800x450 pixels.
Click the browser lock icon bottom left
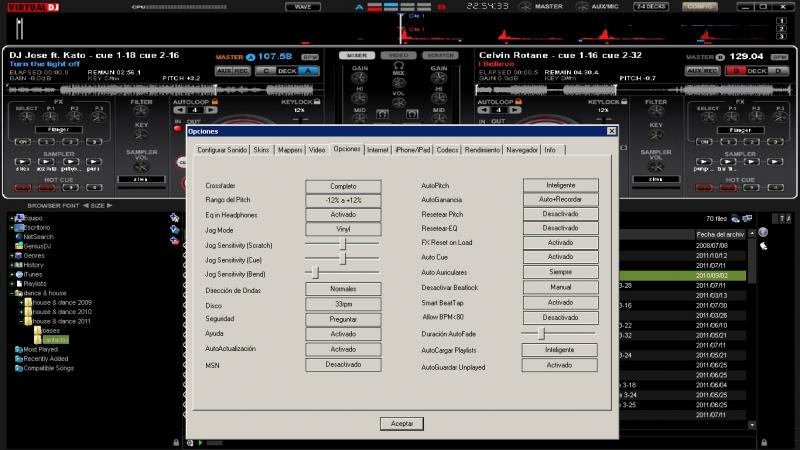pos(176,442)
